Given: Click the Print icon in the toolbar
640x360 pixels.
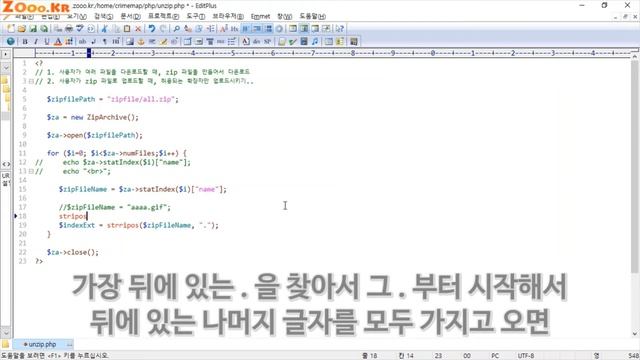Looking at the screenshot, I should (69, 29).
